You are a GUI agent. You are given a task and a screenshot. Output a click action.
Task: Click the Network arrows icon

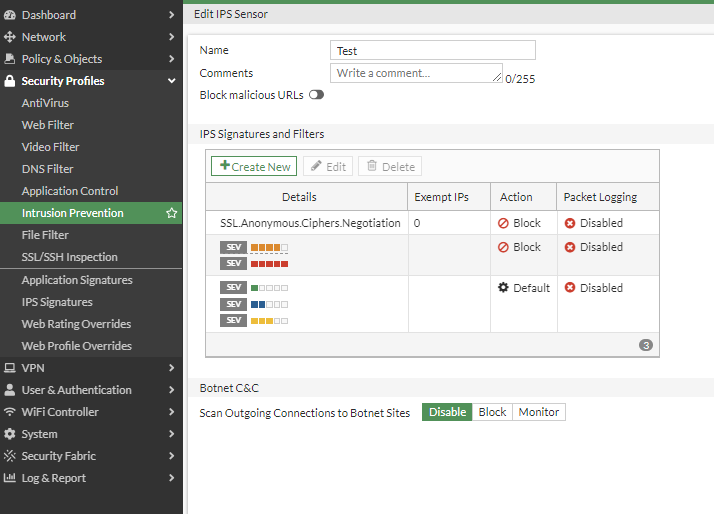(x=10, y=37)
